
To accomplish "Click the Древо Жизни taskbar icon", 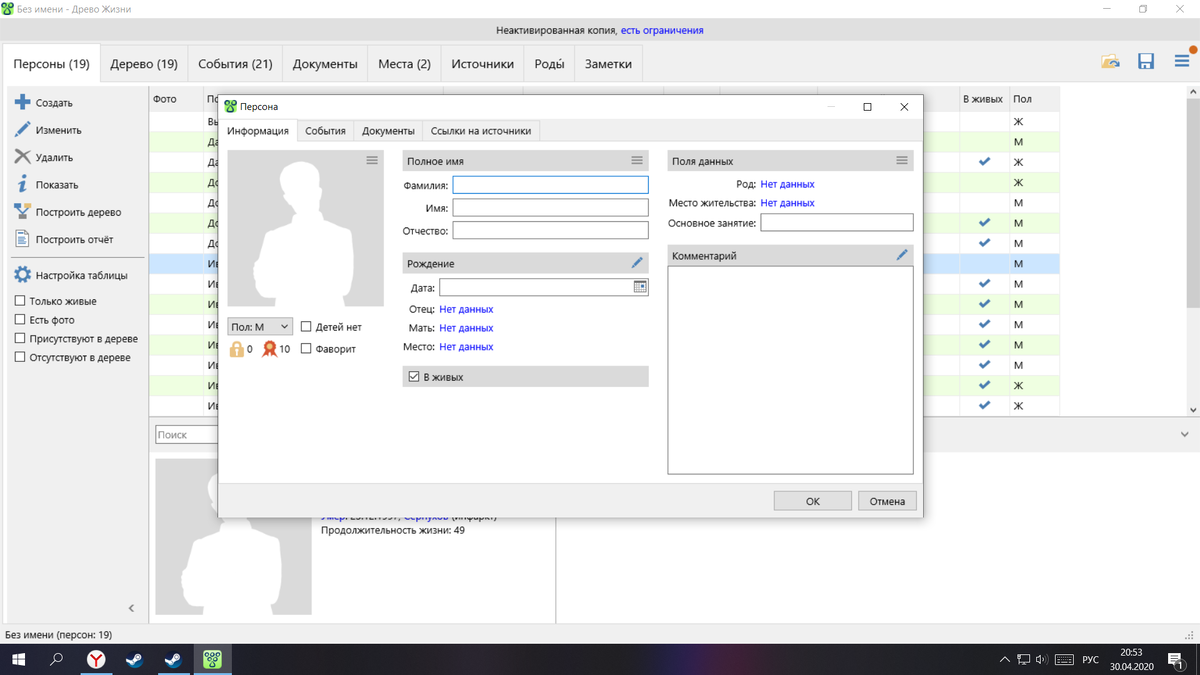I will [x=212, y=660].
